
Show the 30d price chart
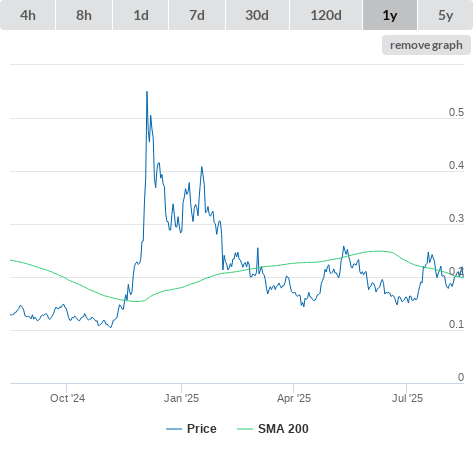[257, 15]
